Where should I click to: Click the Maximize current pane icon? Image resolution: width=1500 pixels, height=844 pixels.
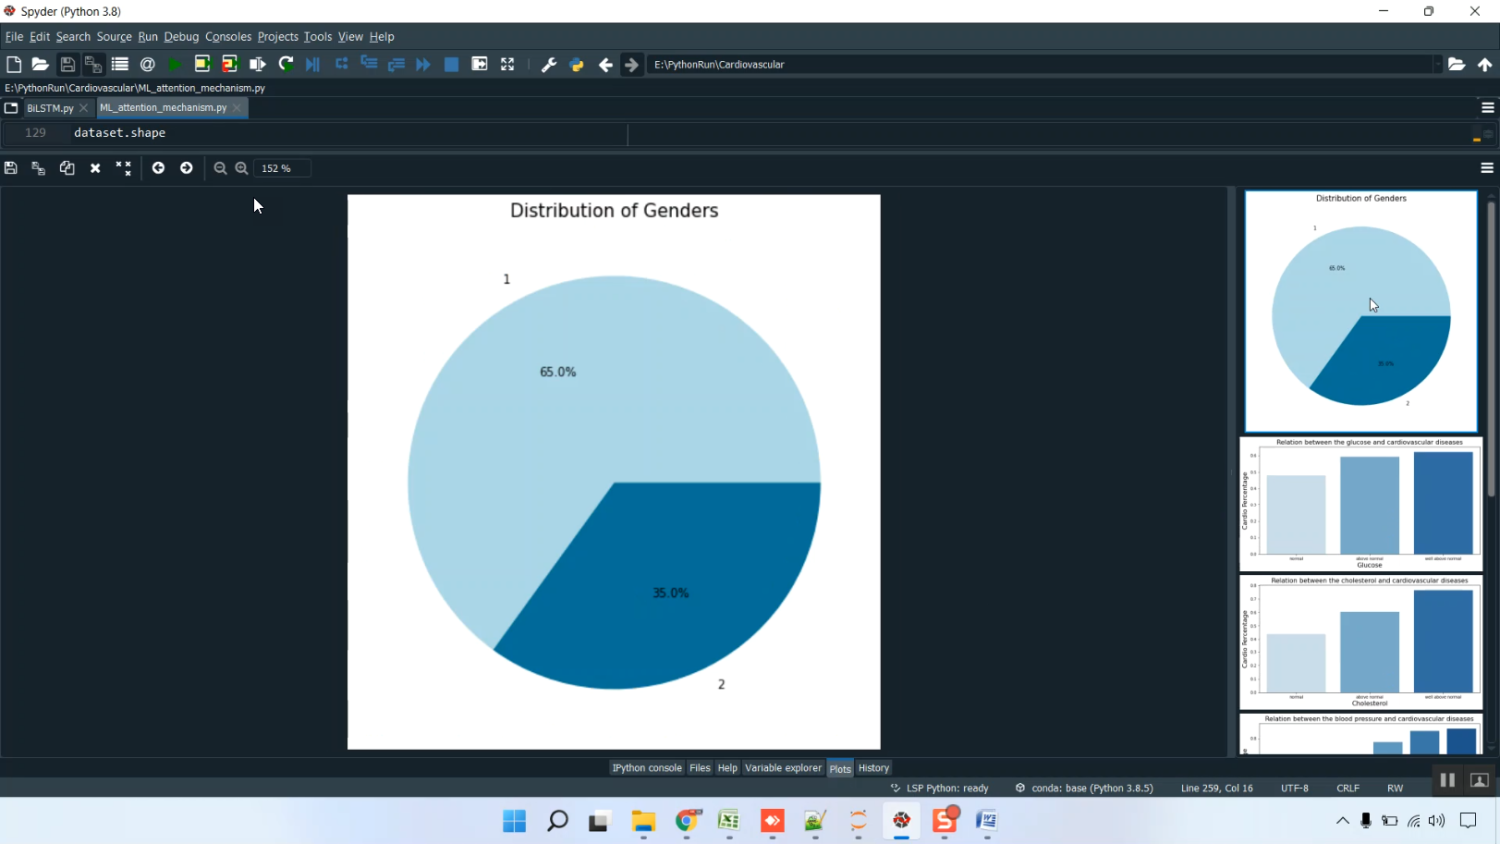tap(508, 64)
